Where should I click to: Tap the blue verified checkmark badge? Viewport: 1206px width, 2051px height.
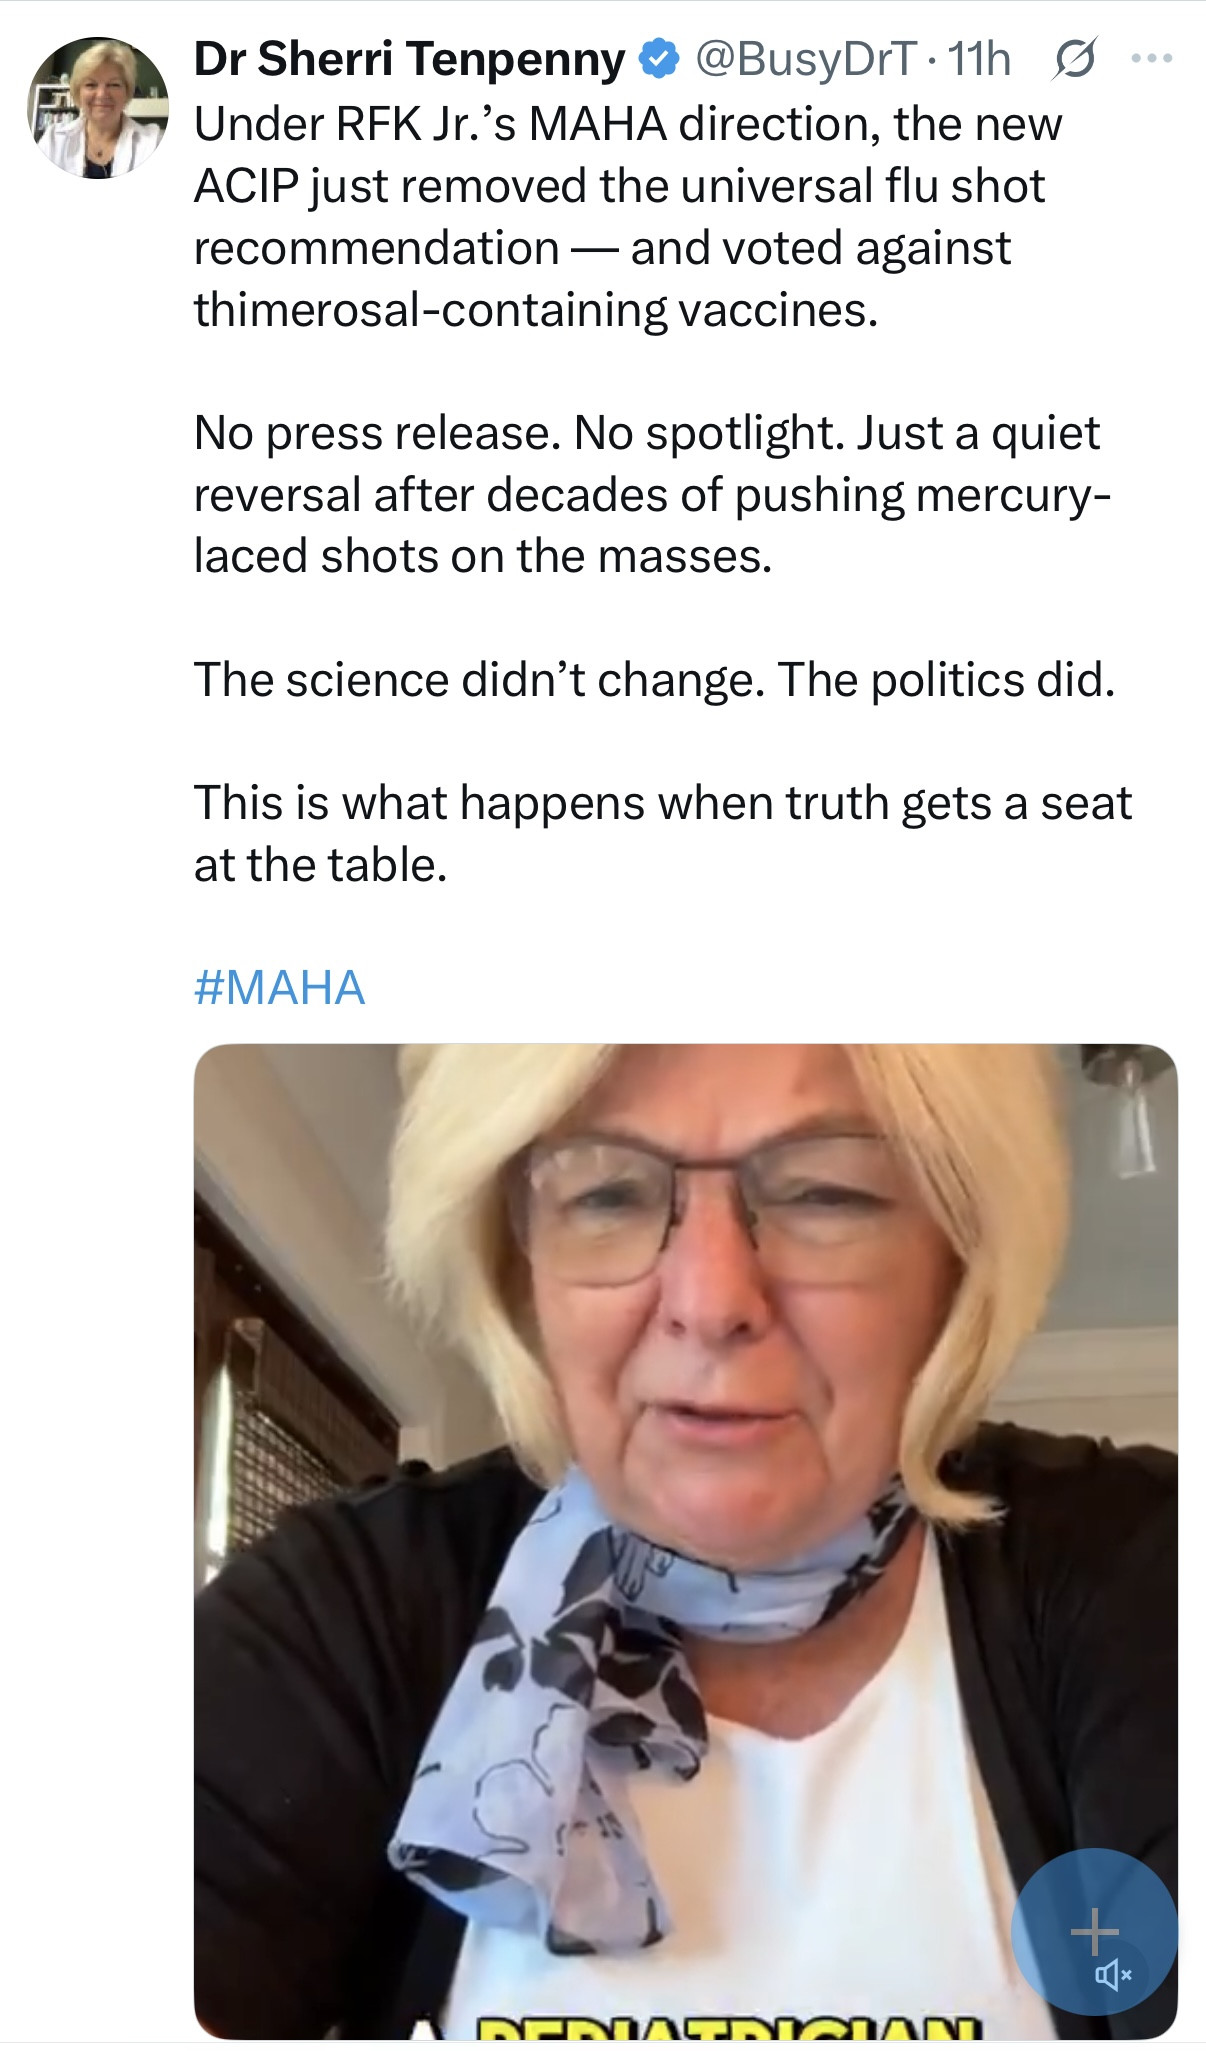click(656, 60)
